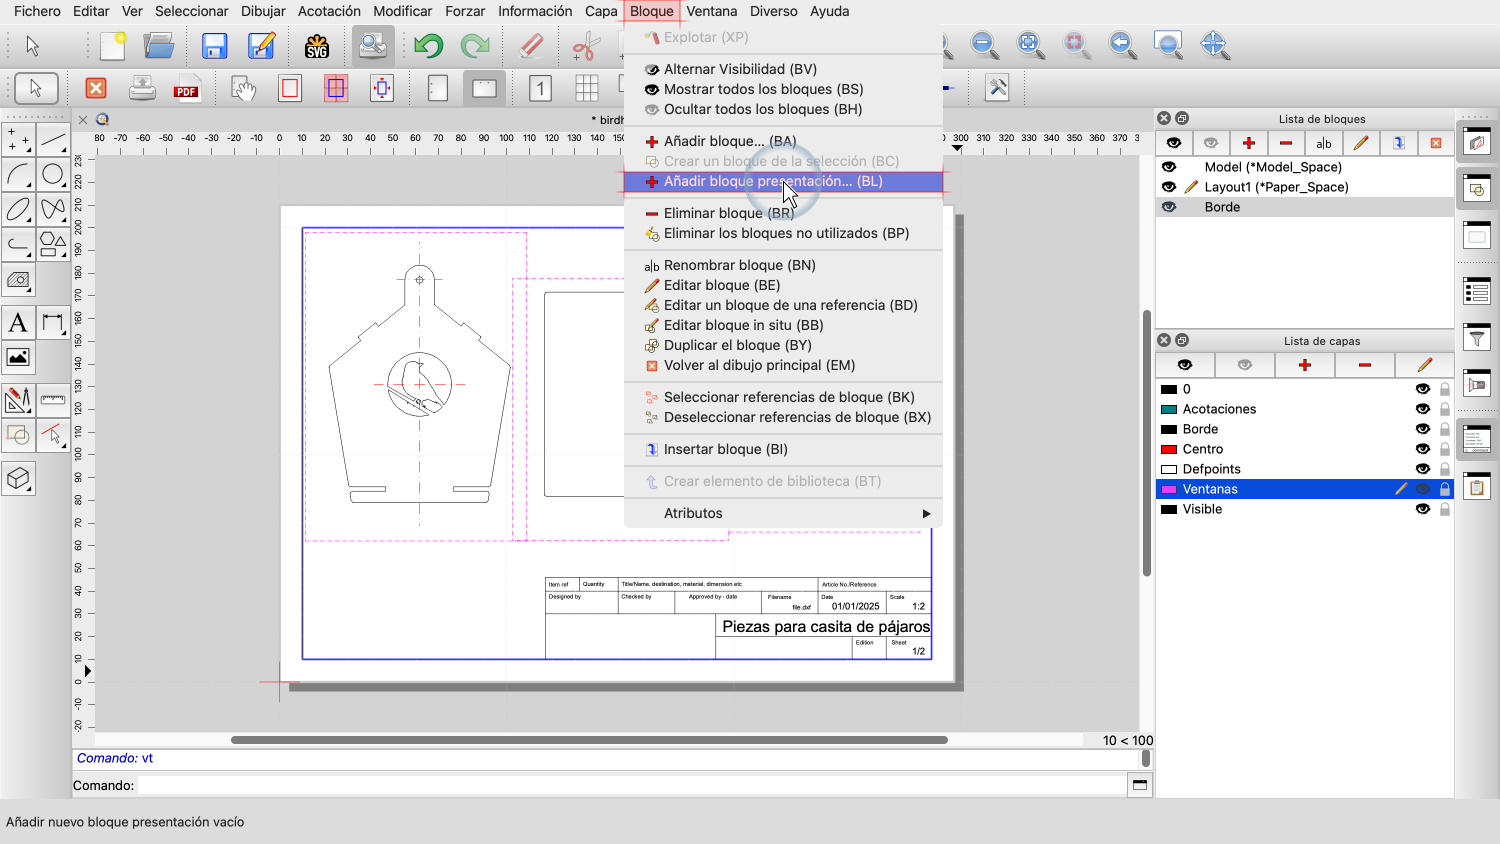The height and width of the screenshot is (844, 1500).
Task: Click into the Comando input field
Action: pos(630,785)
